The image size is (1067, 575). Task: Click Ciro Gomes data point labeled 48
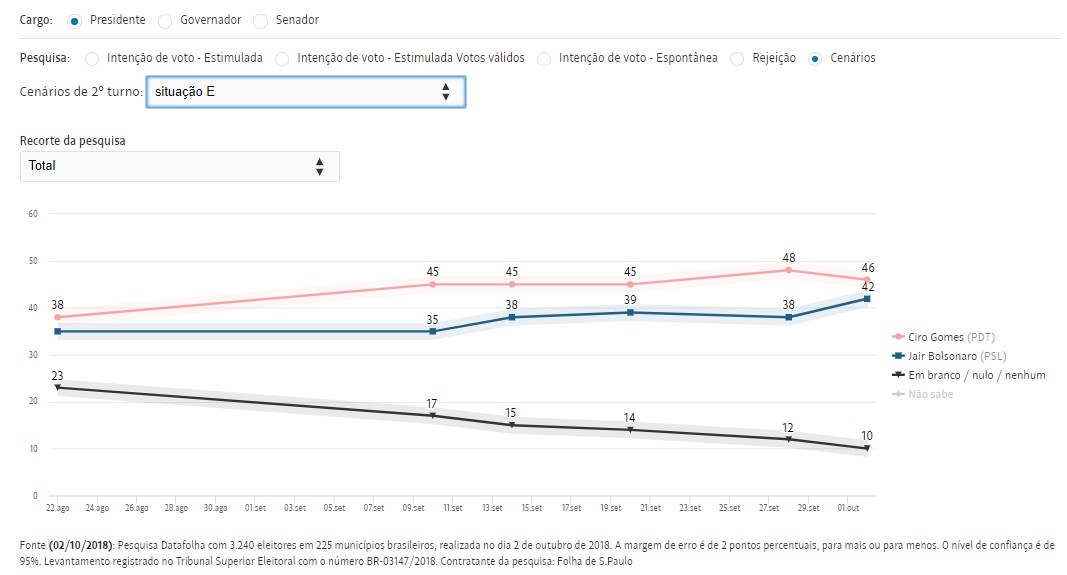point(789,270)
